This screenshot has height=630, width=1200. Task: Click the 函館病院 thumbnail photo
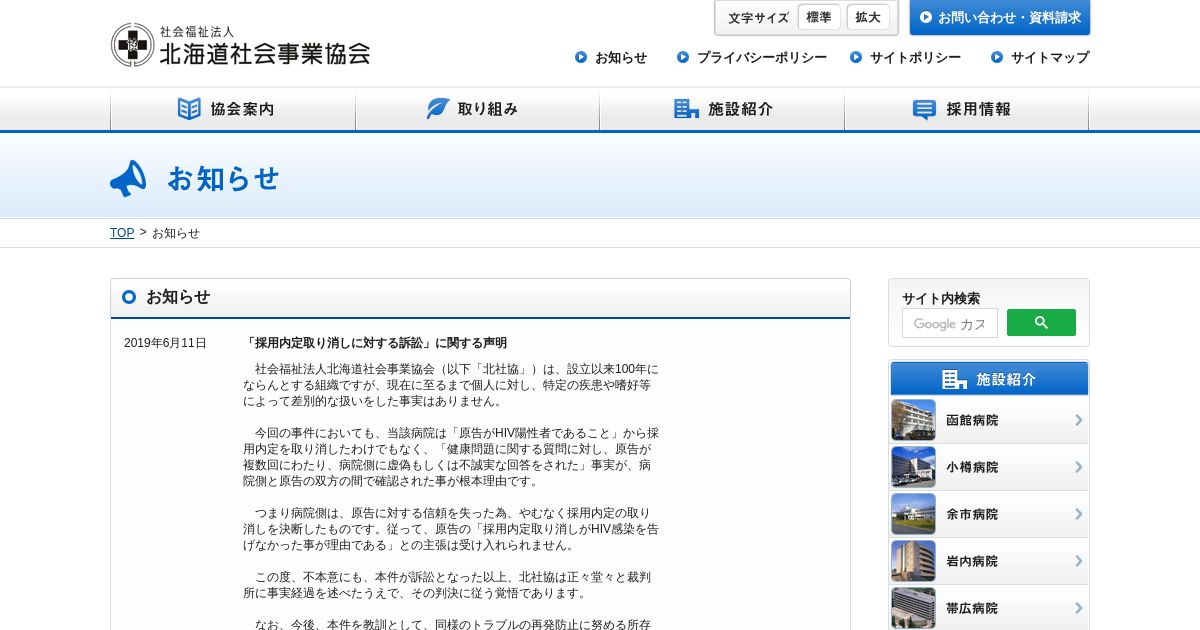point(914,420)
